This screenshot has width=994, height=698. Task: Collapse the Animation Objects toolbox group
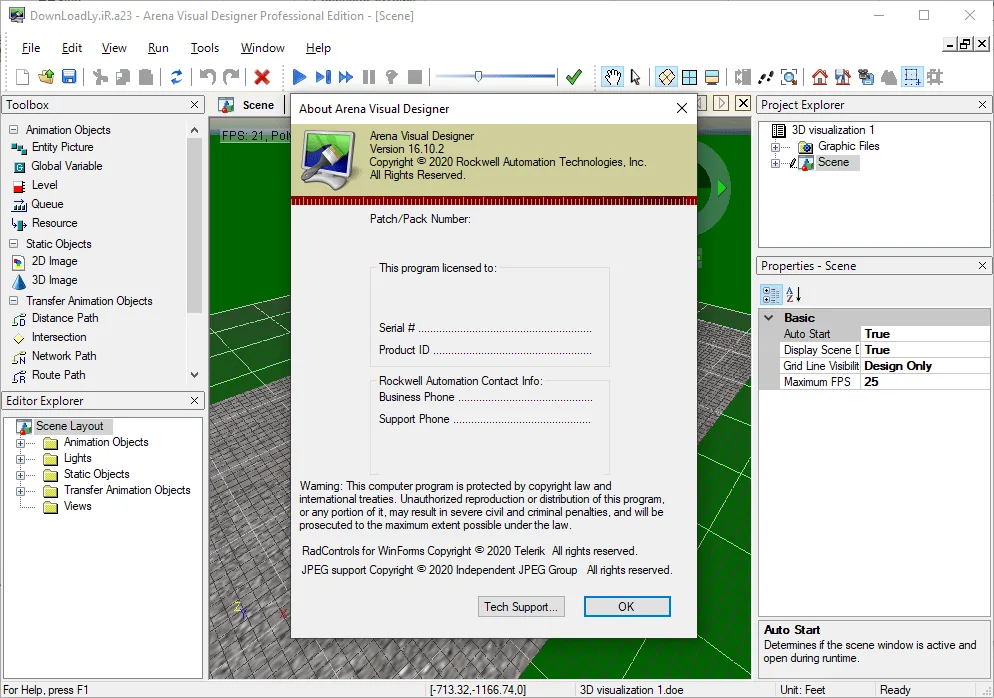[13, 129]
